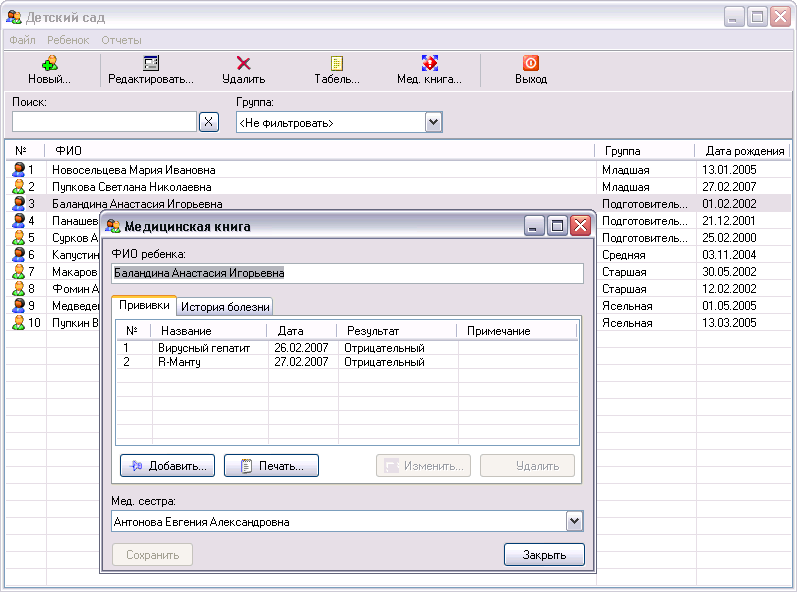Select the R-Манту vaccination row
The width and height of the screenshot is (797, 592).
pos(347,362)
